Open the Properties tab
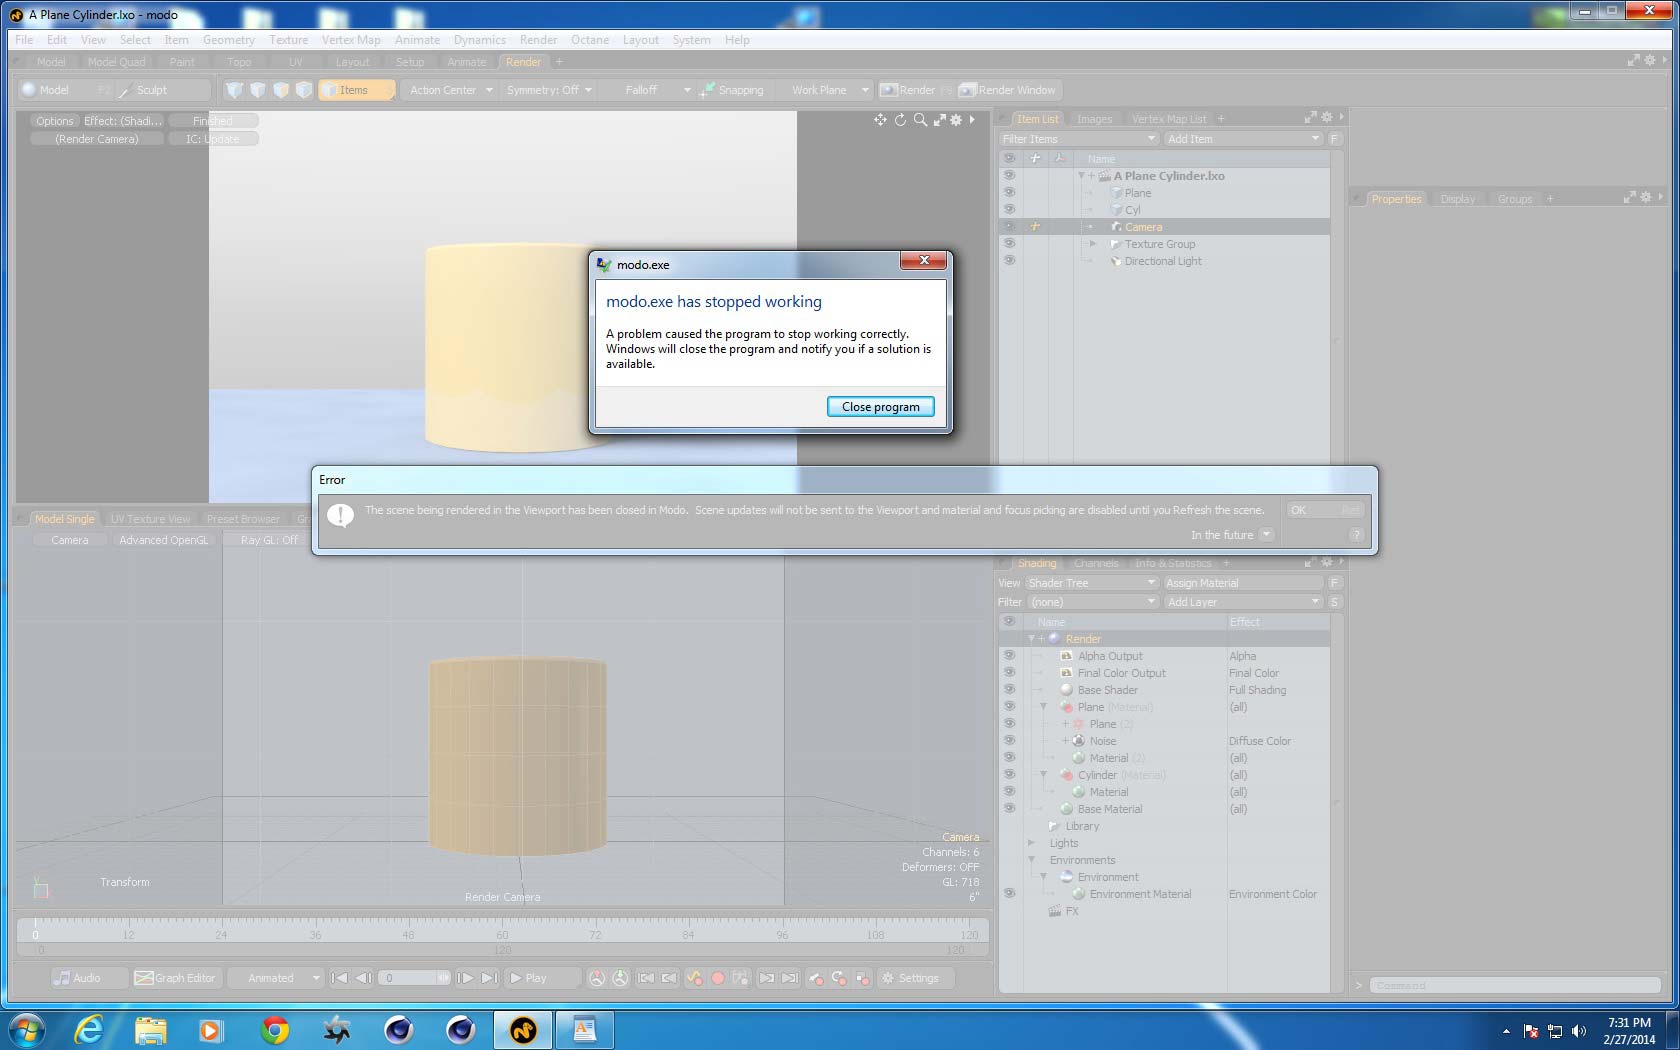 pos(1396,199)
